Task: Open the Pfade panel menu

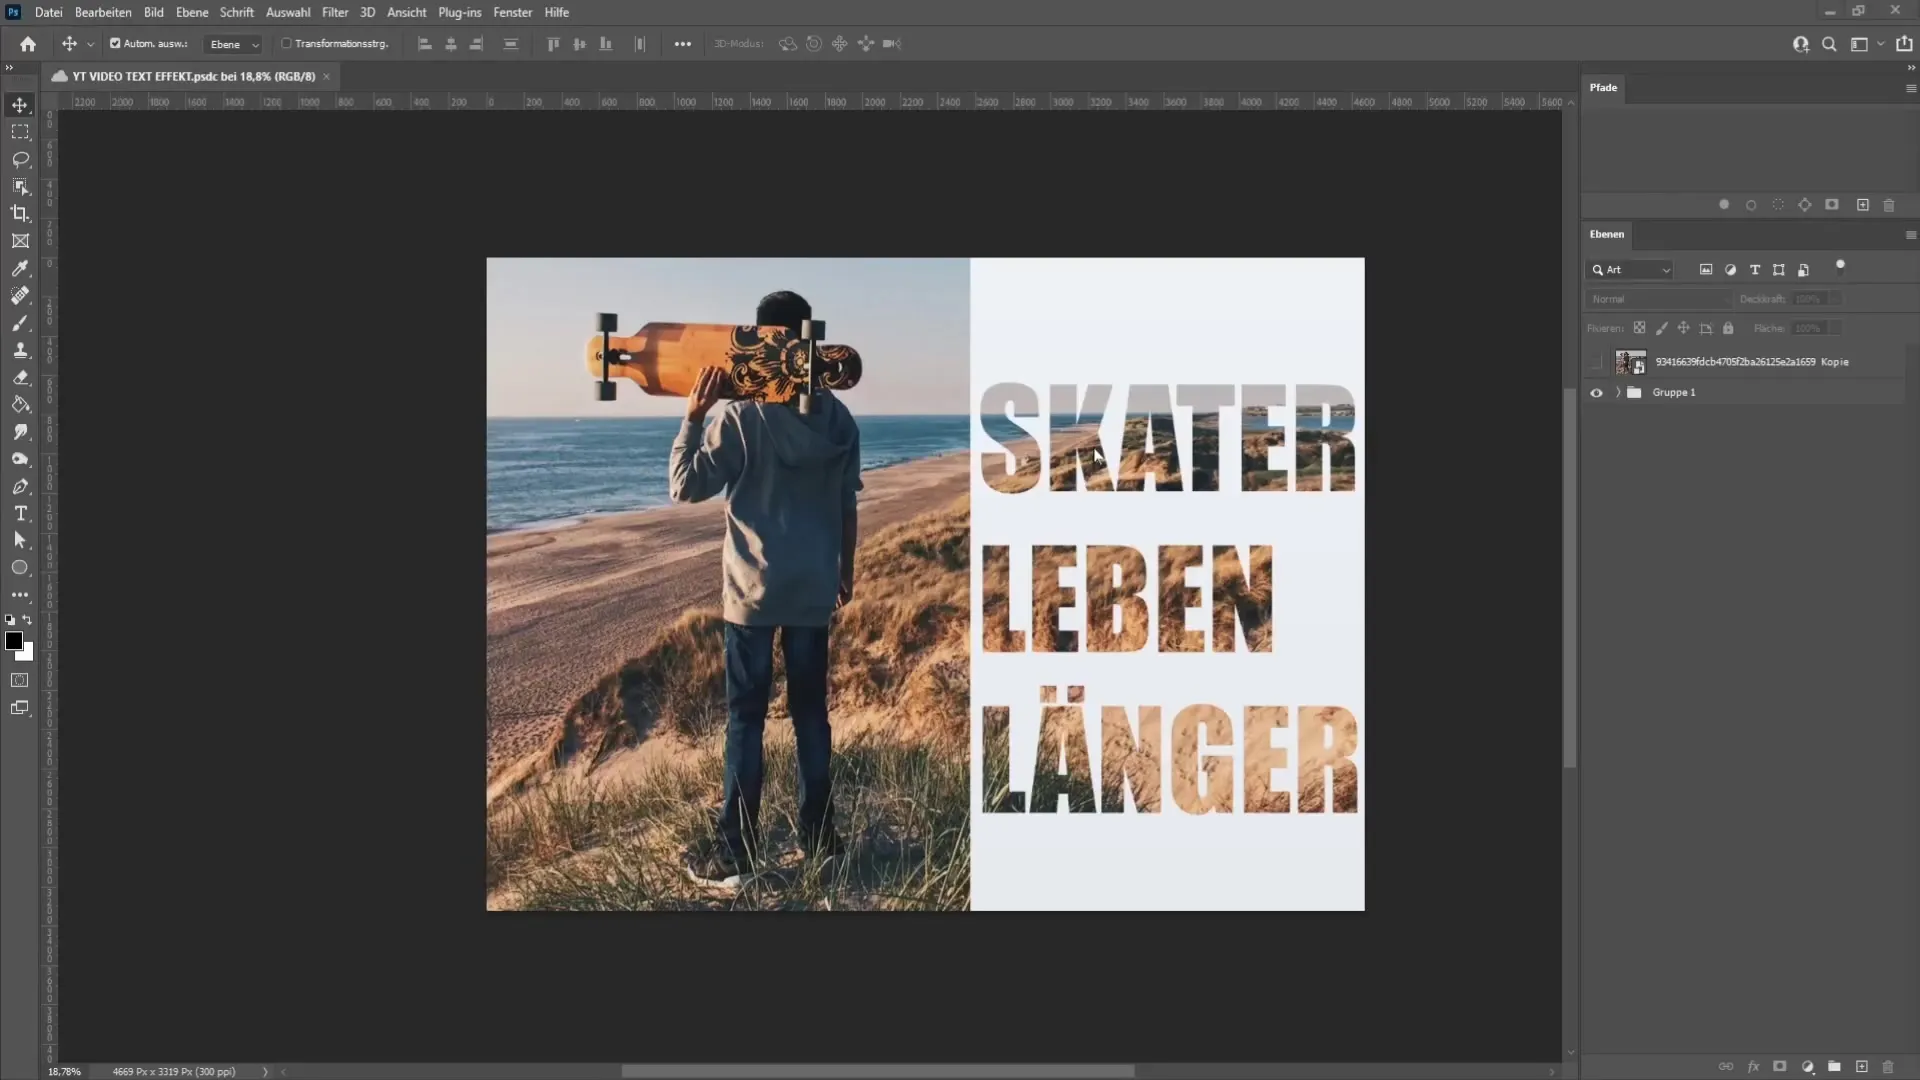Action: click(1910, 88)
